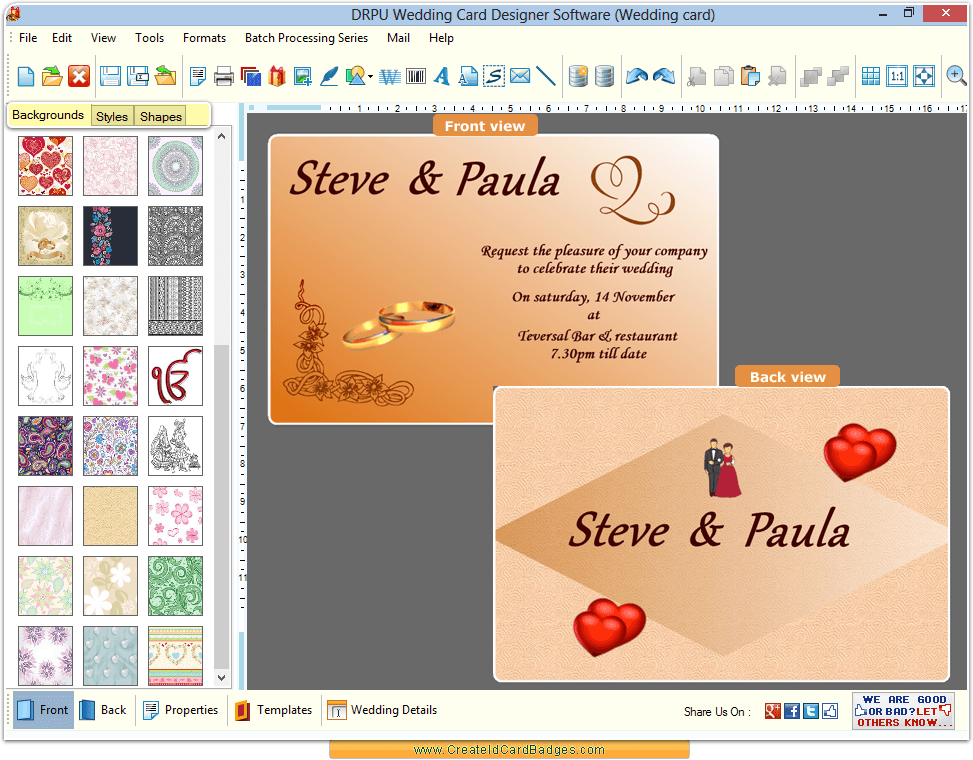This screenshot has height=760, width=973.
Task: Click the envelope mail icon
Action: tap(520, 76)
